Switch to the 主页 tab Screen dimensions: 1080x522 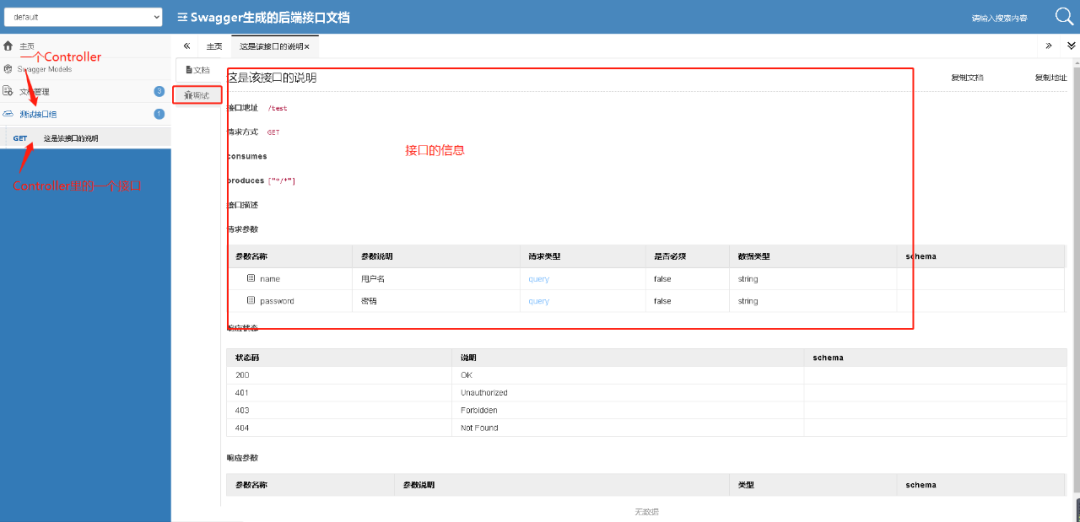point(214,46)
